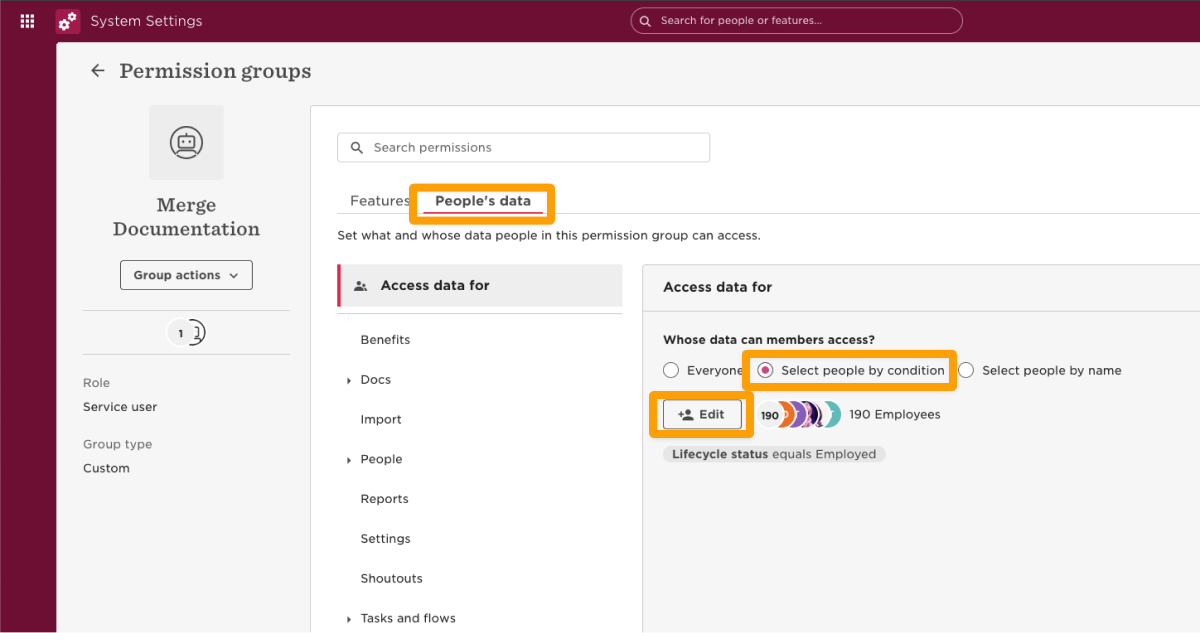Click the Merge Documentation robot avatar
Image resolution: width=1200 pixels, height=633 pixels.
pyautogui.click(x=186, y=143)
